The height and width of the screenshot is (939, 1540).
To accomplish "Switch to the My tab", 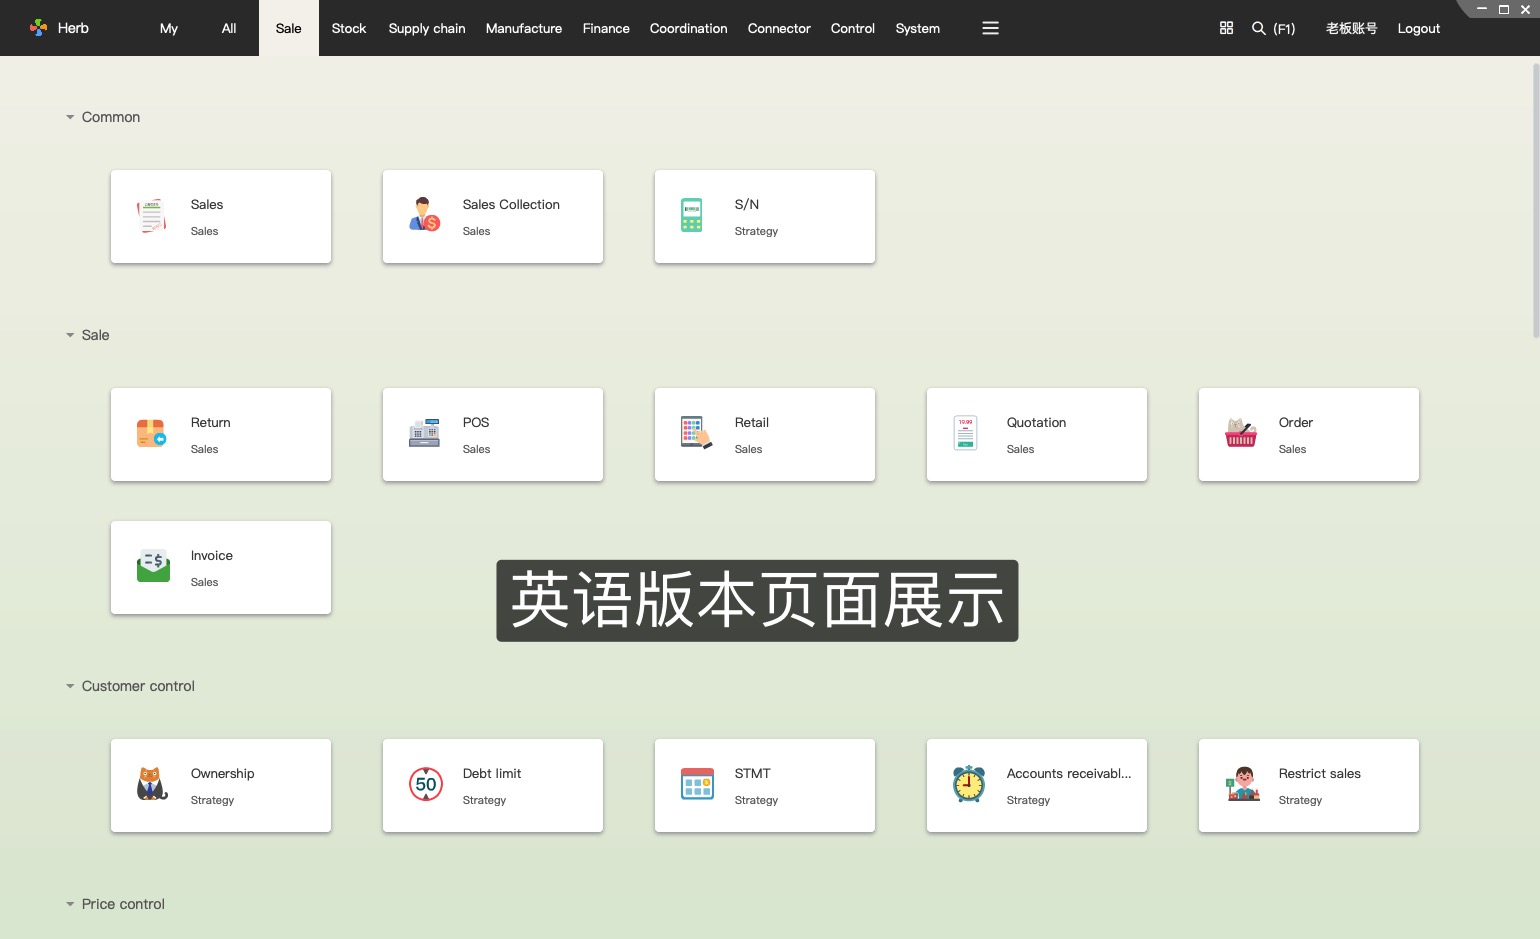I will 169,28.
